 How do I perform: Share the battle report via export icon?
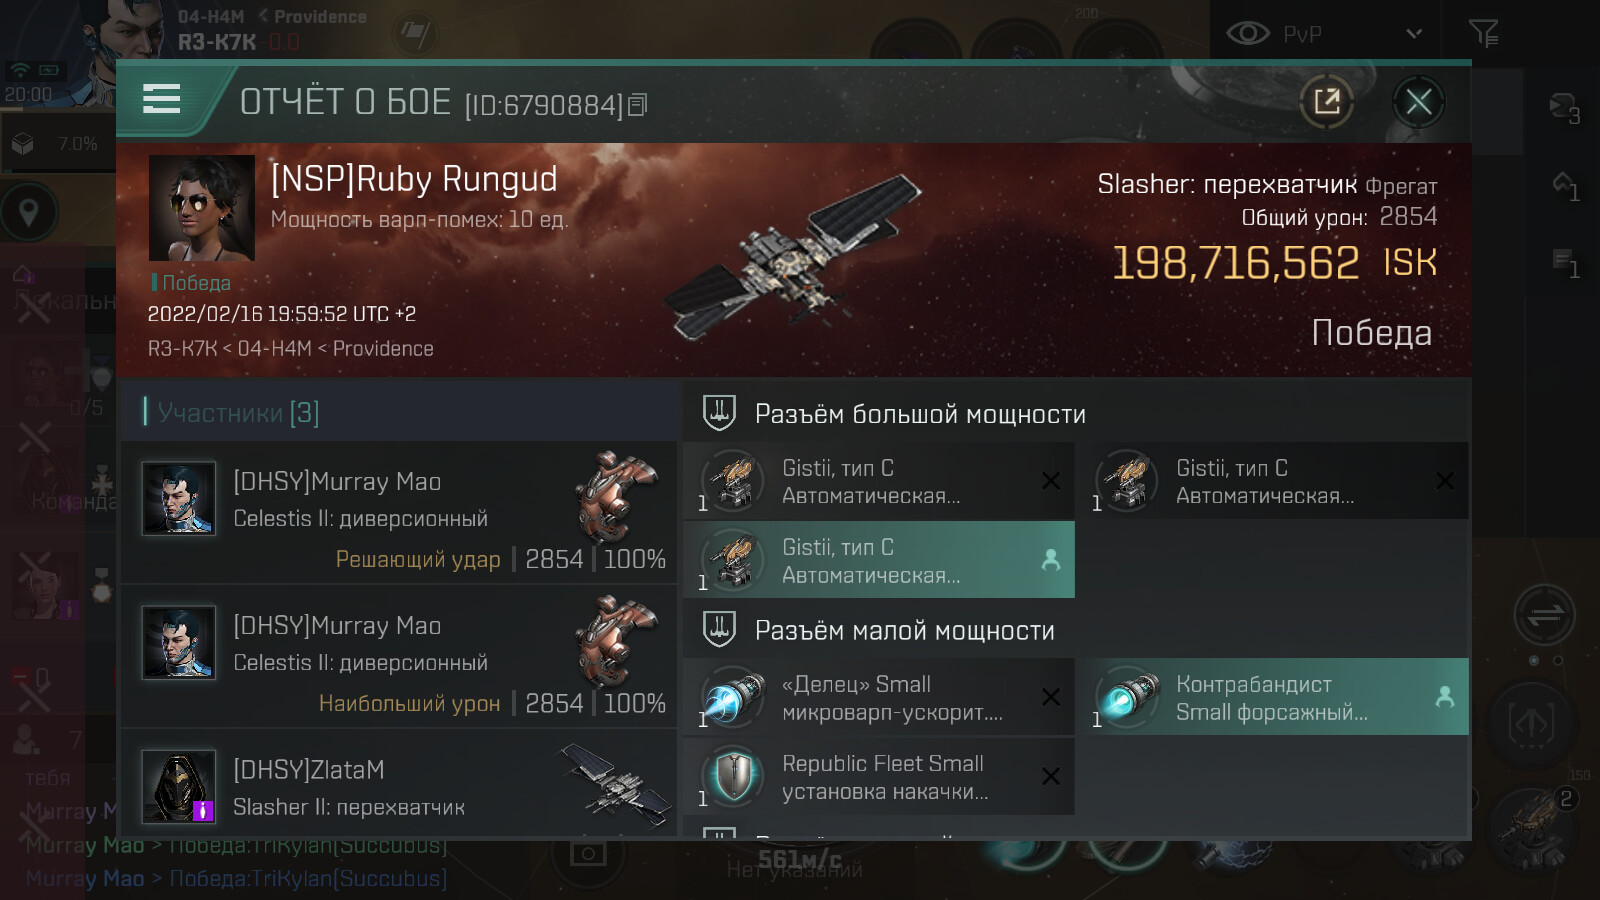1327,101
